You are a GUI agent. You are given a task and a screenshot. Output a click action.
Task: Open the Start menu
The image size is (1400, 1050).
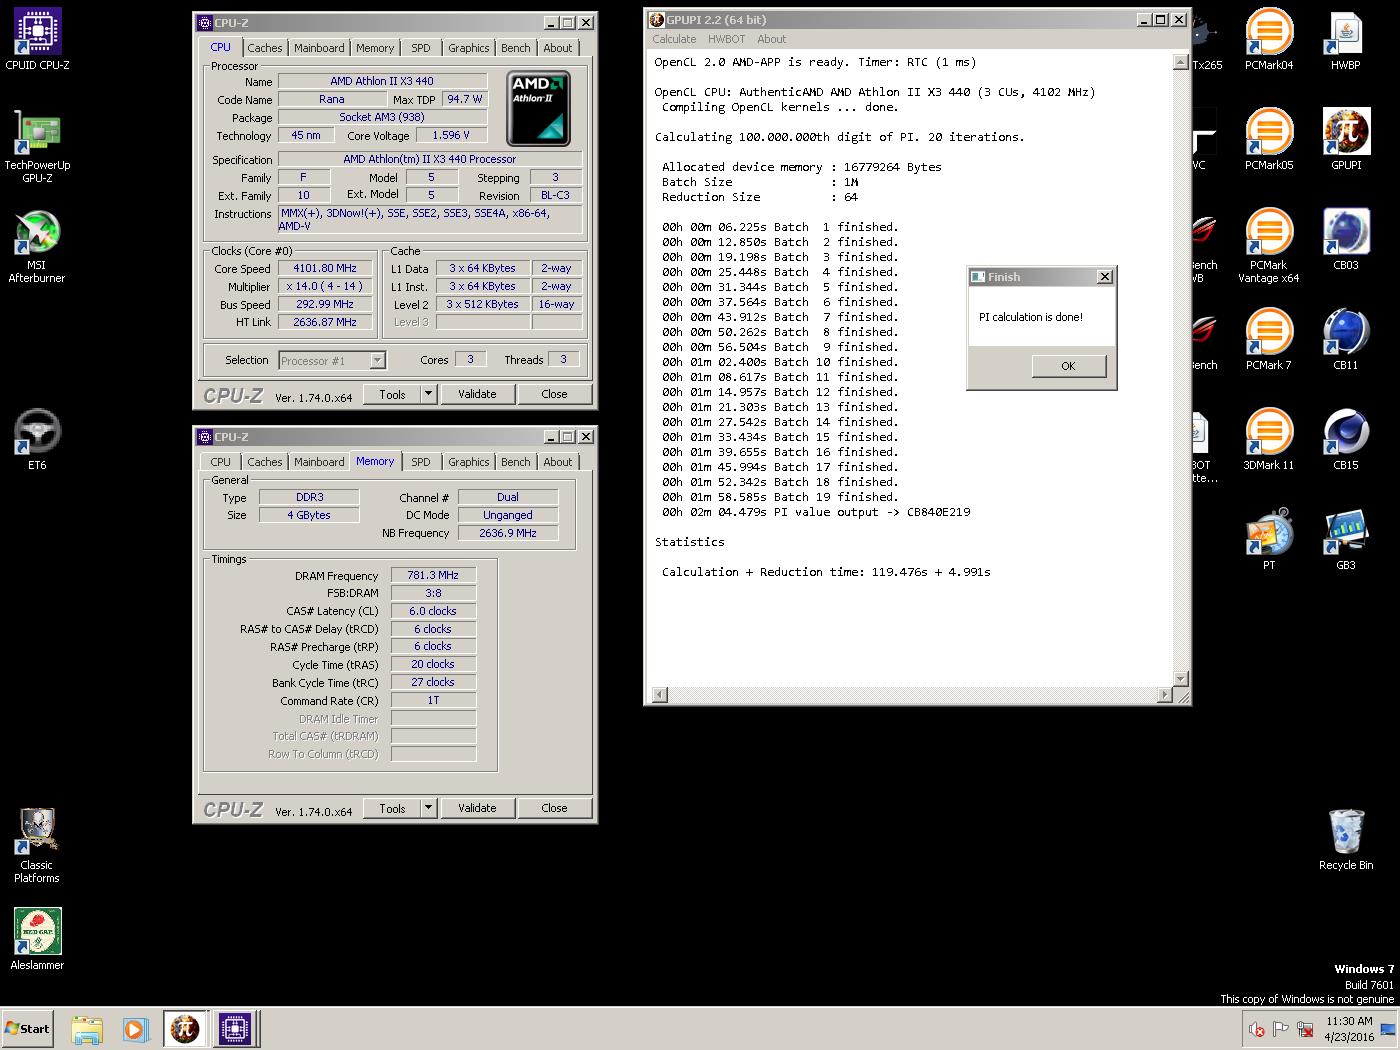[27, 1029]
